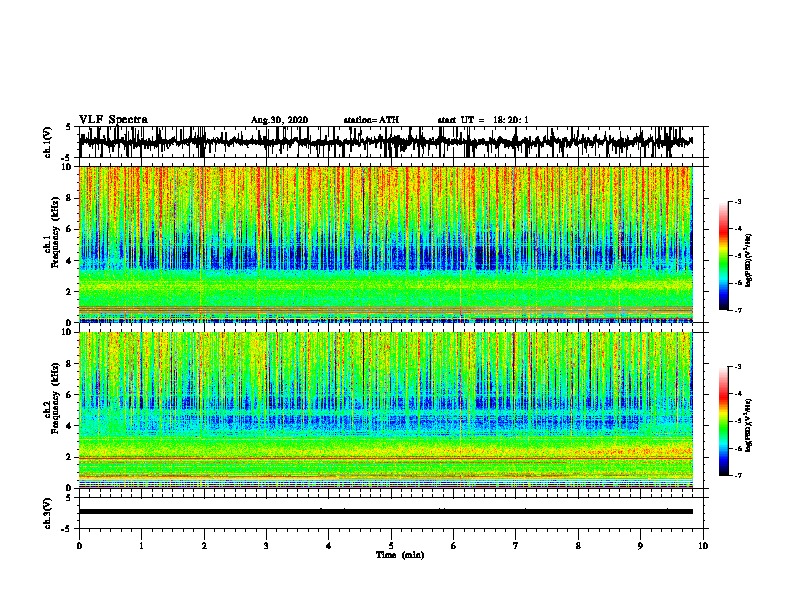The image size is (792, 612).
Task: Click the '-3' label on ch.1 color bar
Action: click(737, 202)
